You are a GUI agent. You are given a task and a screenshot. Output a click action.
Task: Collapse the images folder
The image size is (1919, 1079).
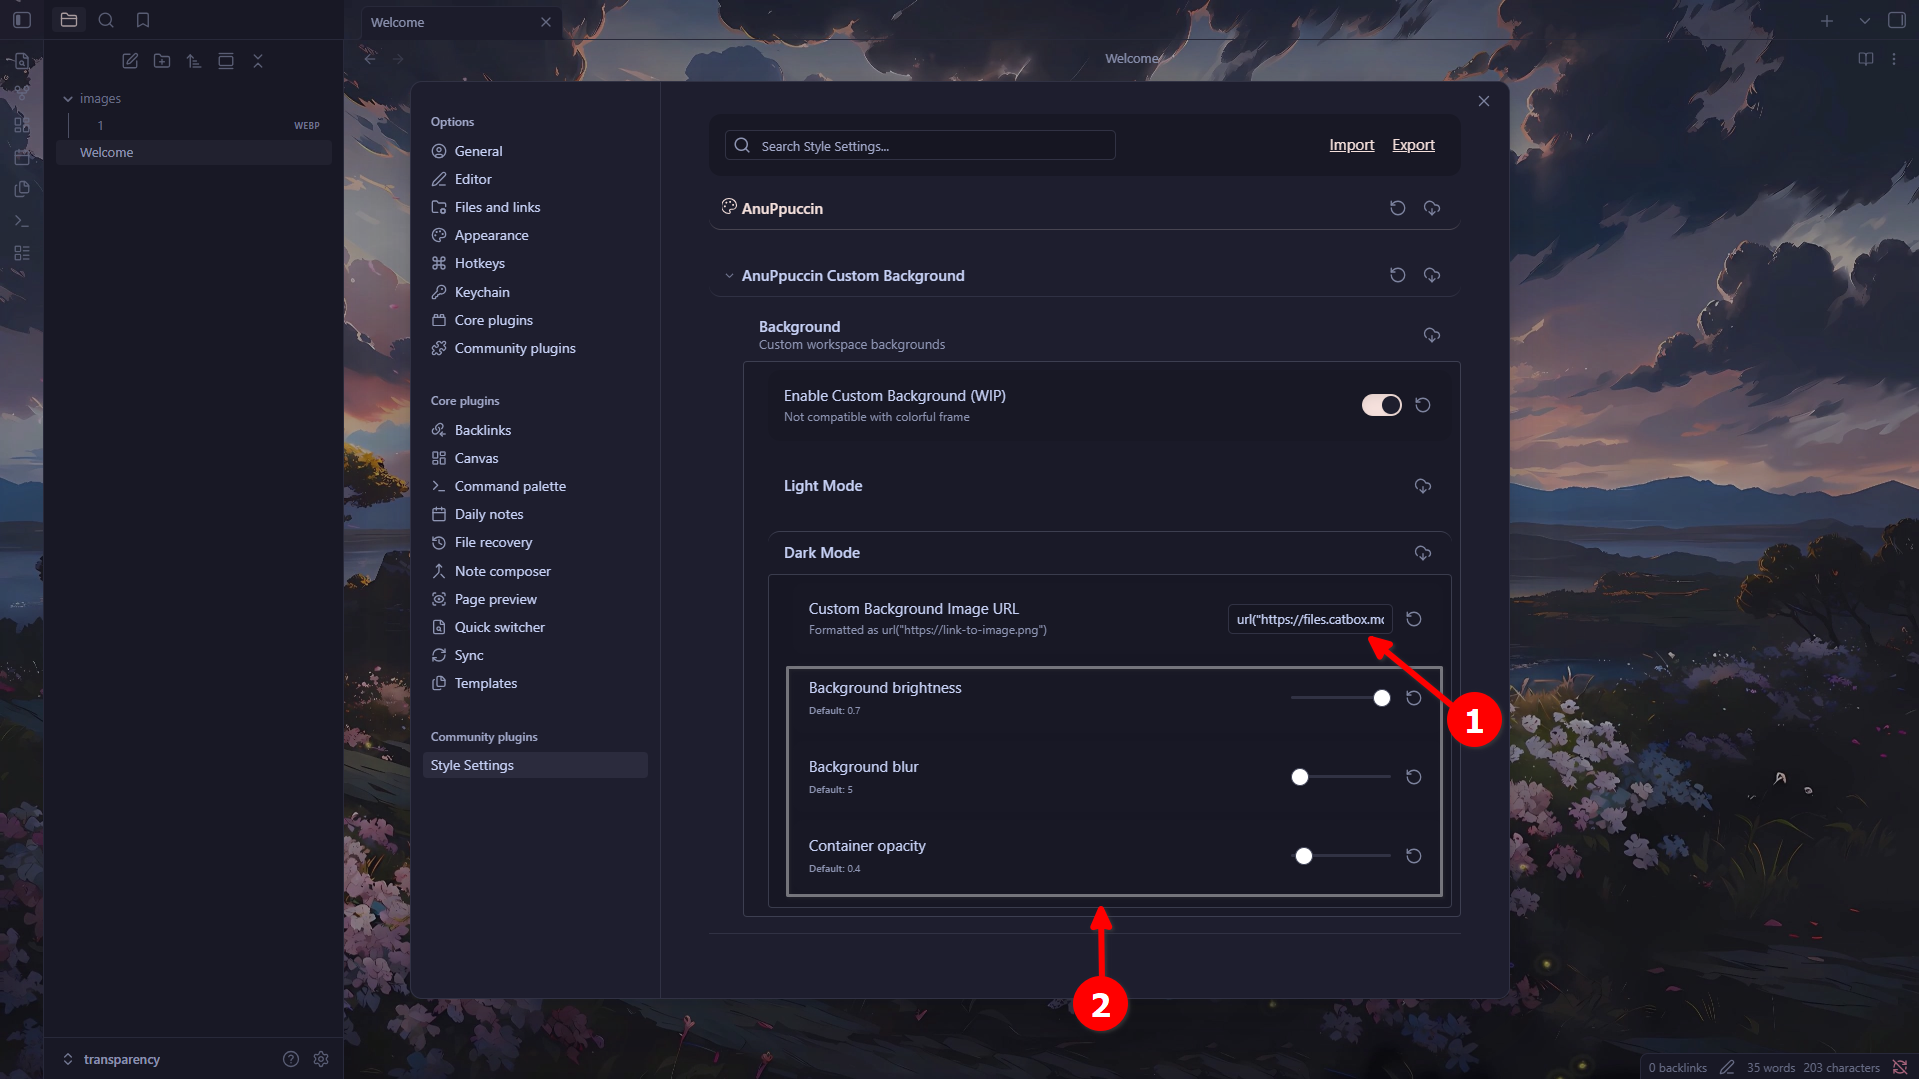[x=68, y=99]
